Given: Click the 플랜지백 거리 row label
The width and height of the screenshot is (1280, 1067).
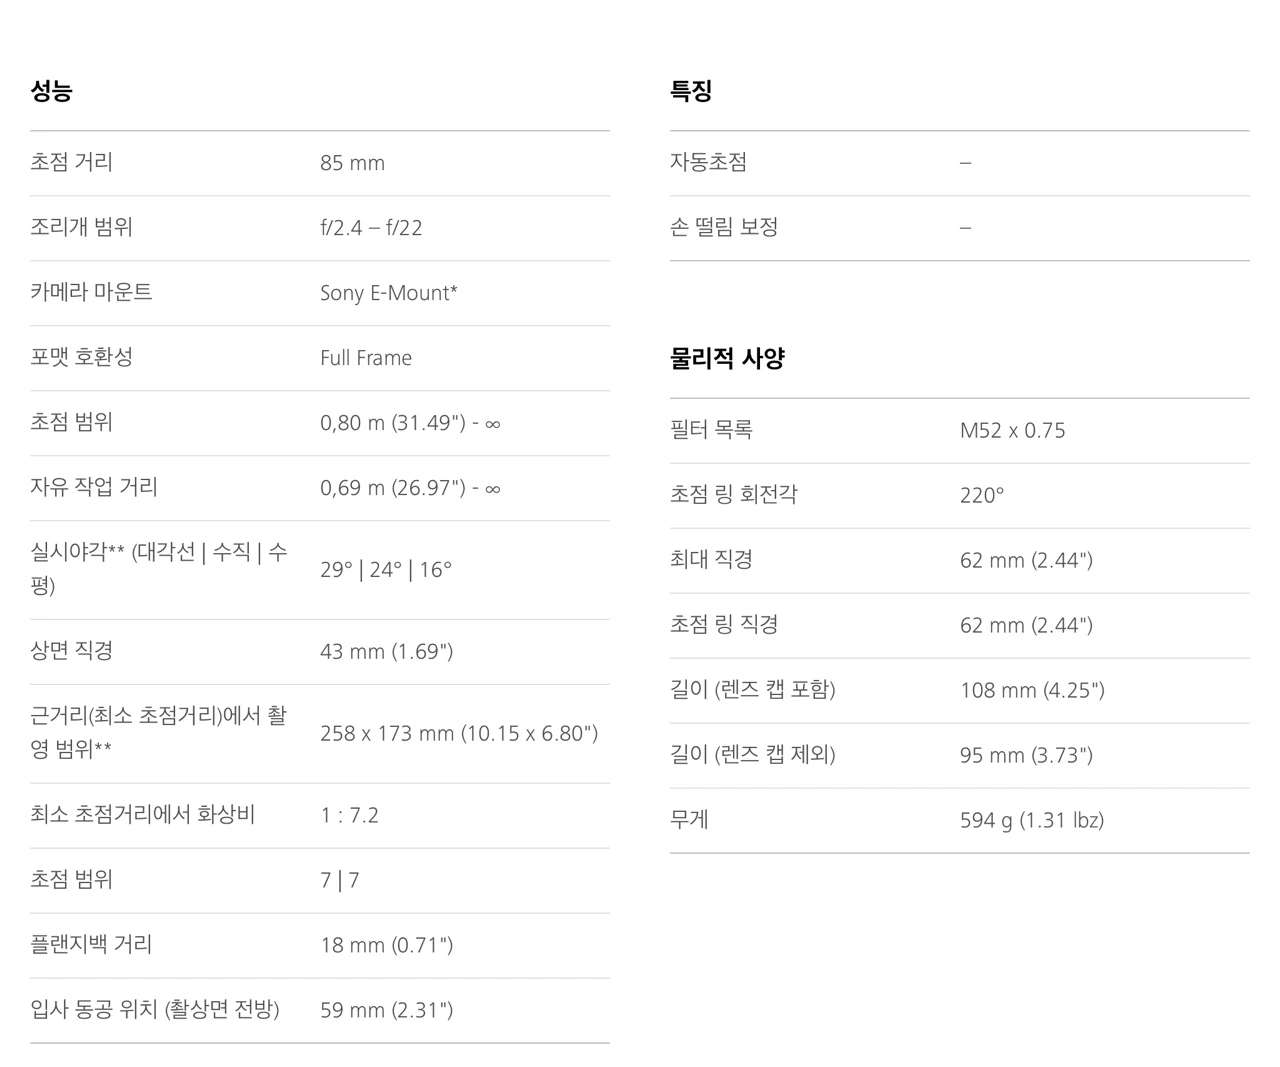Looking at the screenshot, I should [x=91, y=944].
